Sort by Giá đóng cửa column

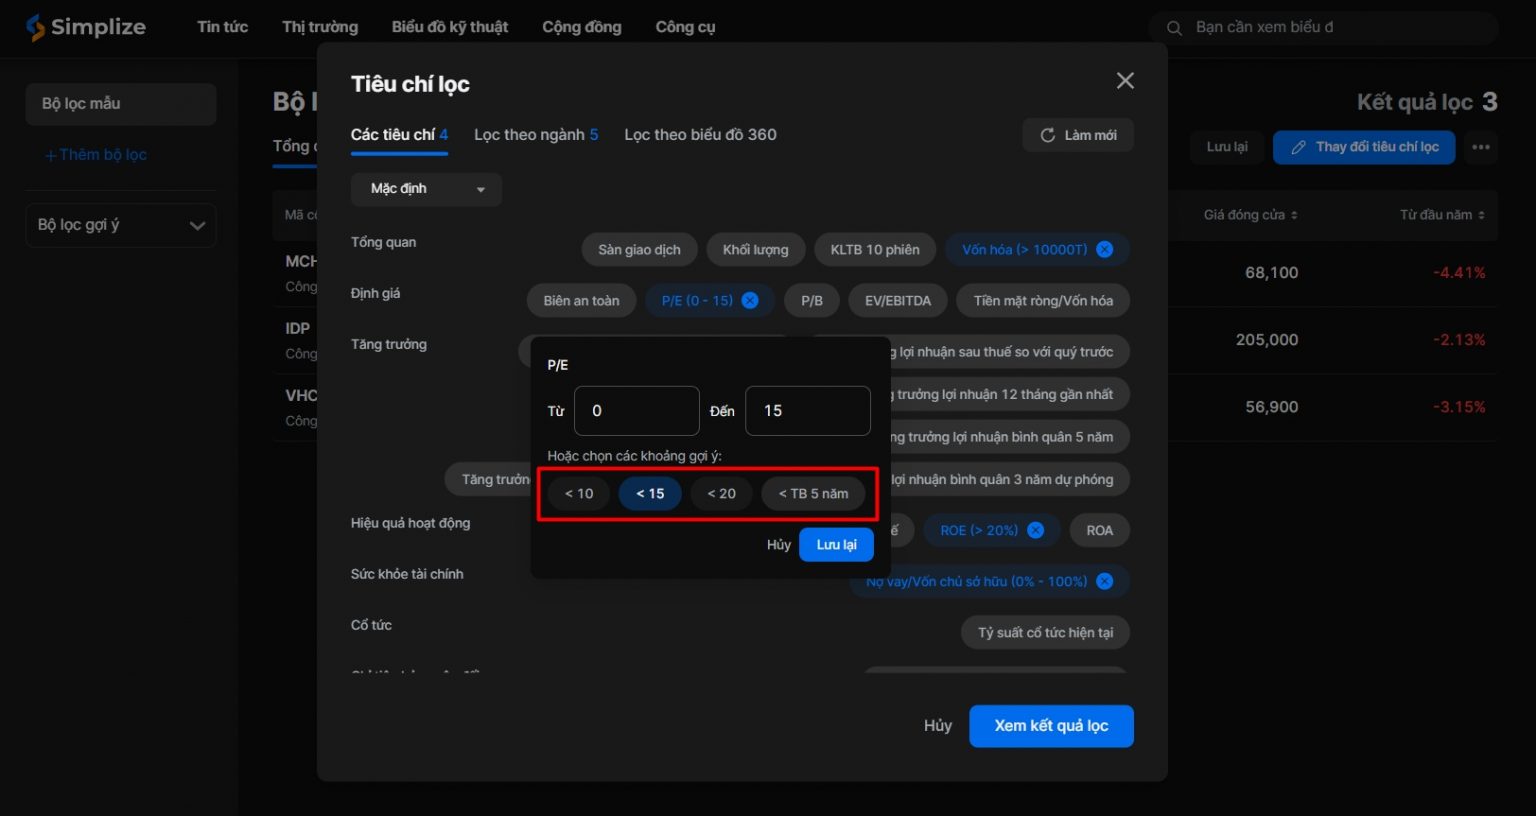(x=1250, y=215)
